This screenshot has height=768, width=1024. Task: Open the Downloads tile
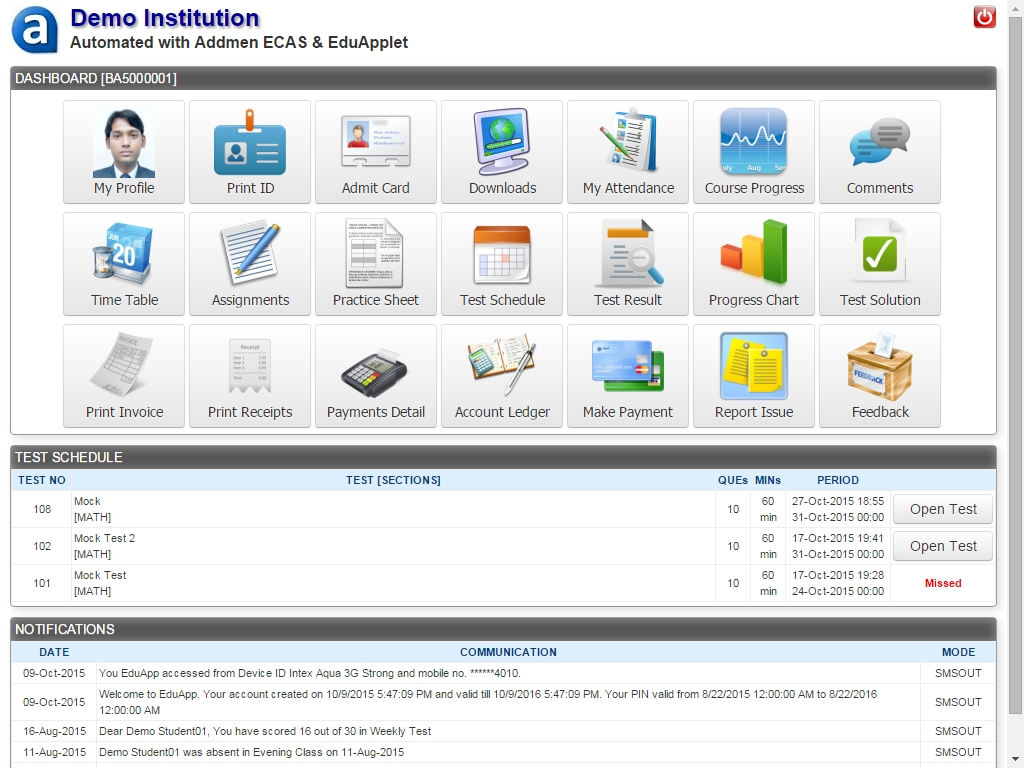tap(502, 152)
